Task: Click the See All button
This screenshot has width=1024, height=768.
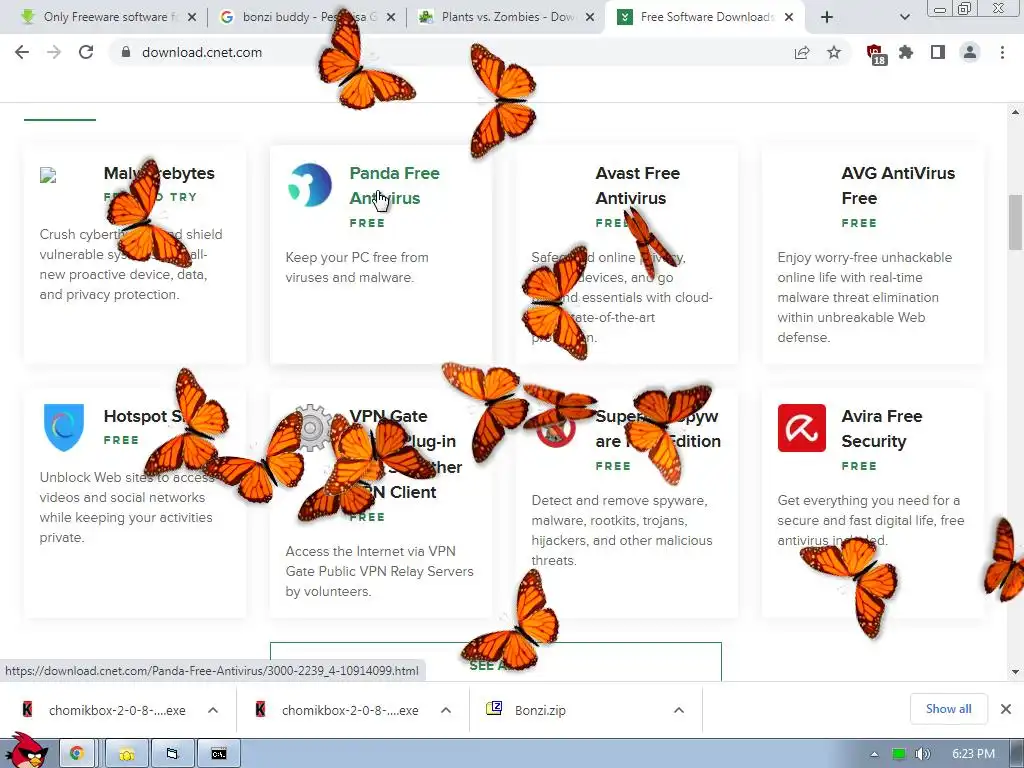Action: tap(496, 662)
